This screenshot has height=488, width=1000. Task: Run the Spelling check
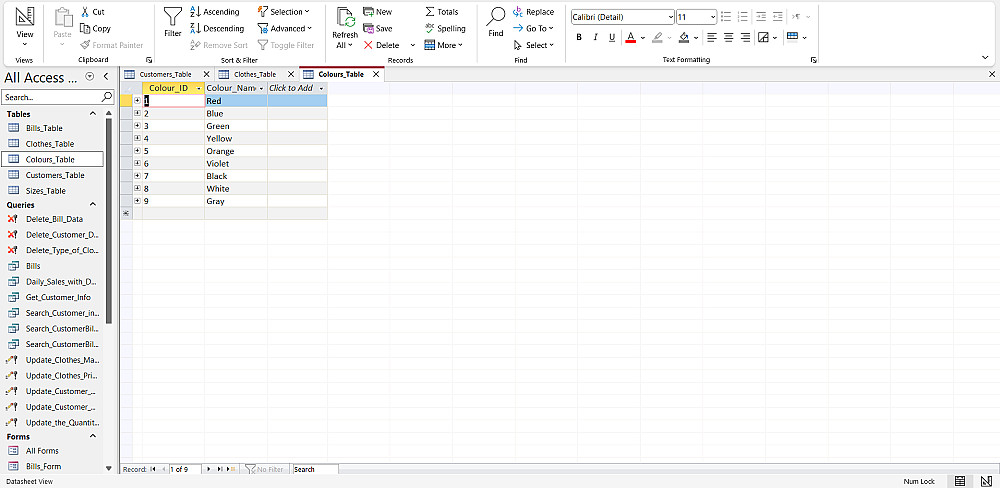pos(445,29)
